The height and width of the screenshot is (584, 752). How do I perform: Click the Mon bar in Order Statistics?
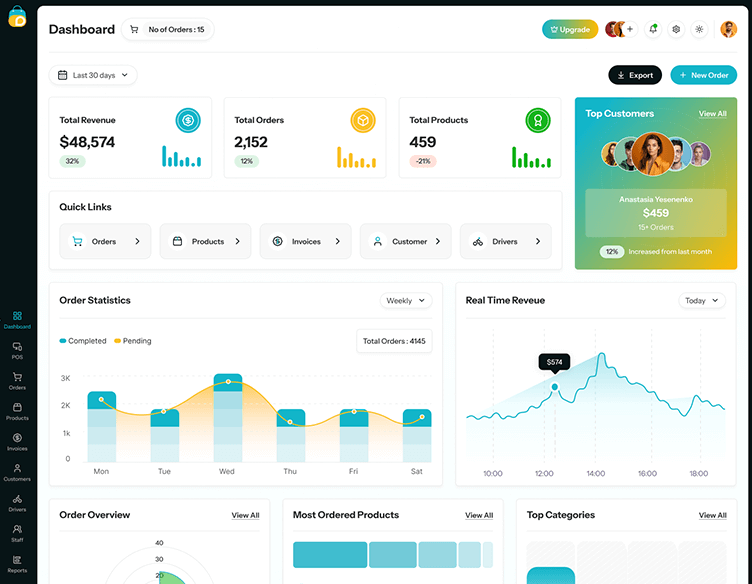click(x=102, y=427)
